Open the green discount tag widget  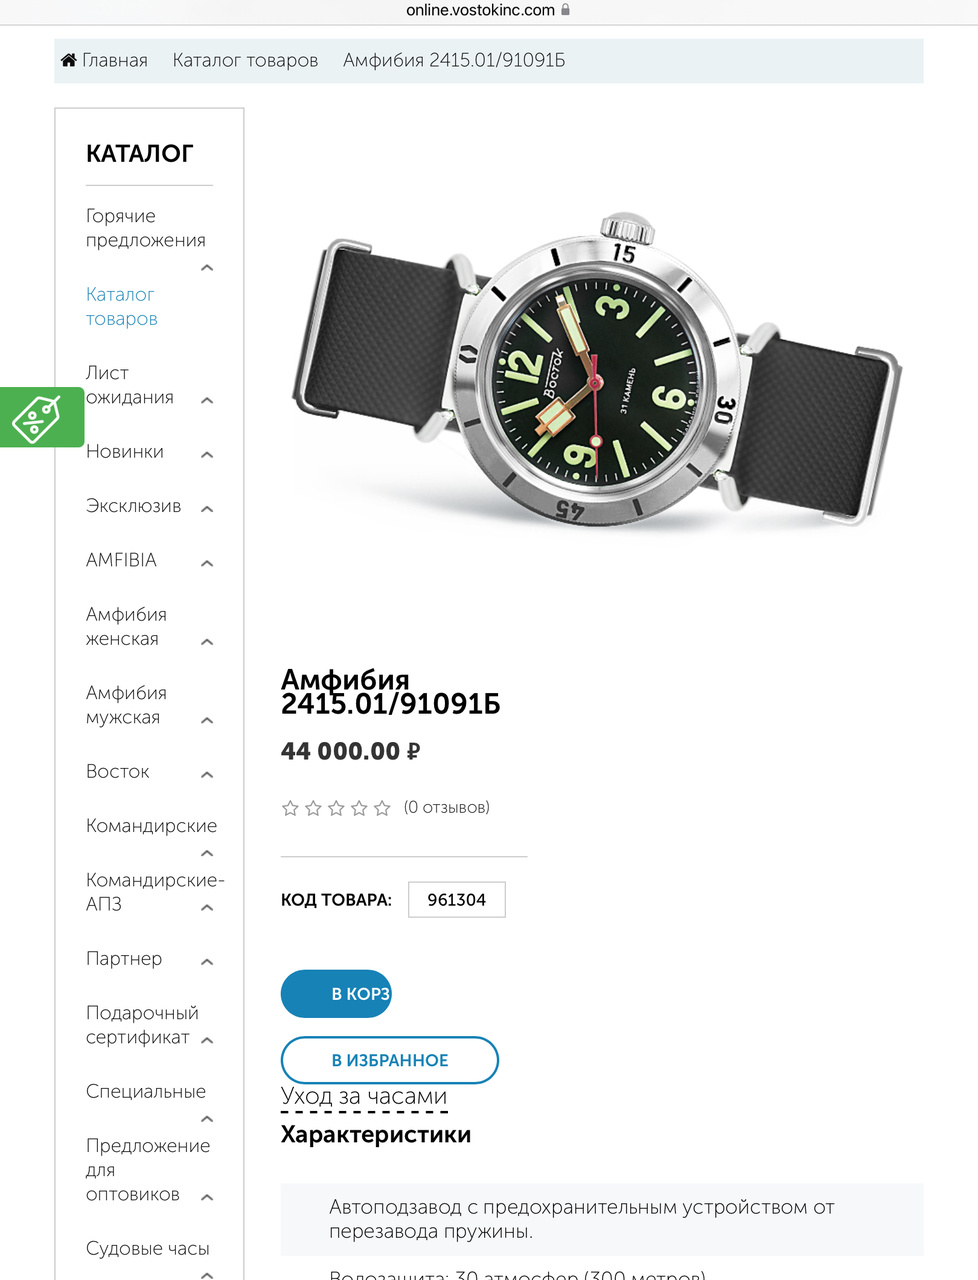pos(41,417)
